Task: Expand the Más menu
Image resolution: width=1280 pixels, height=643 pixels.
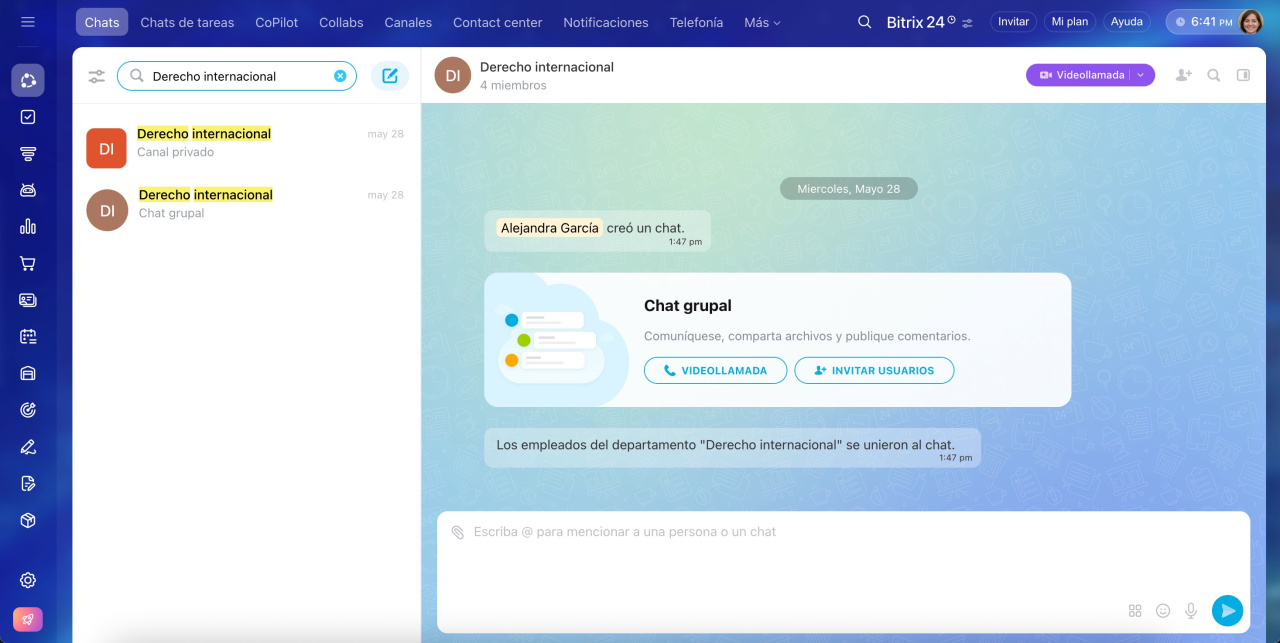Action: pyautogui.click(x=762, y=22)
